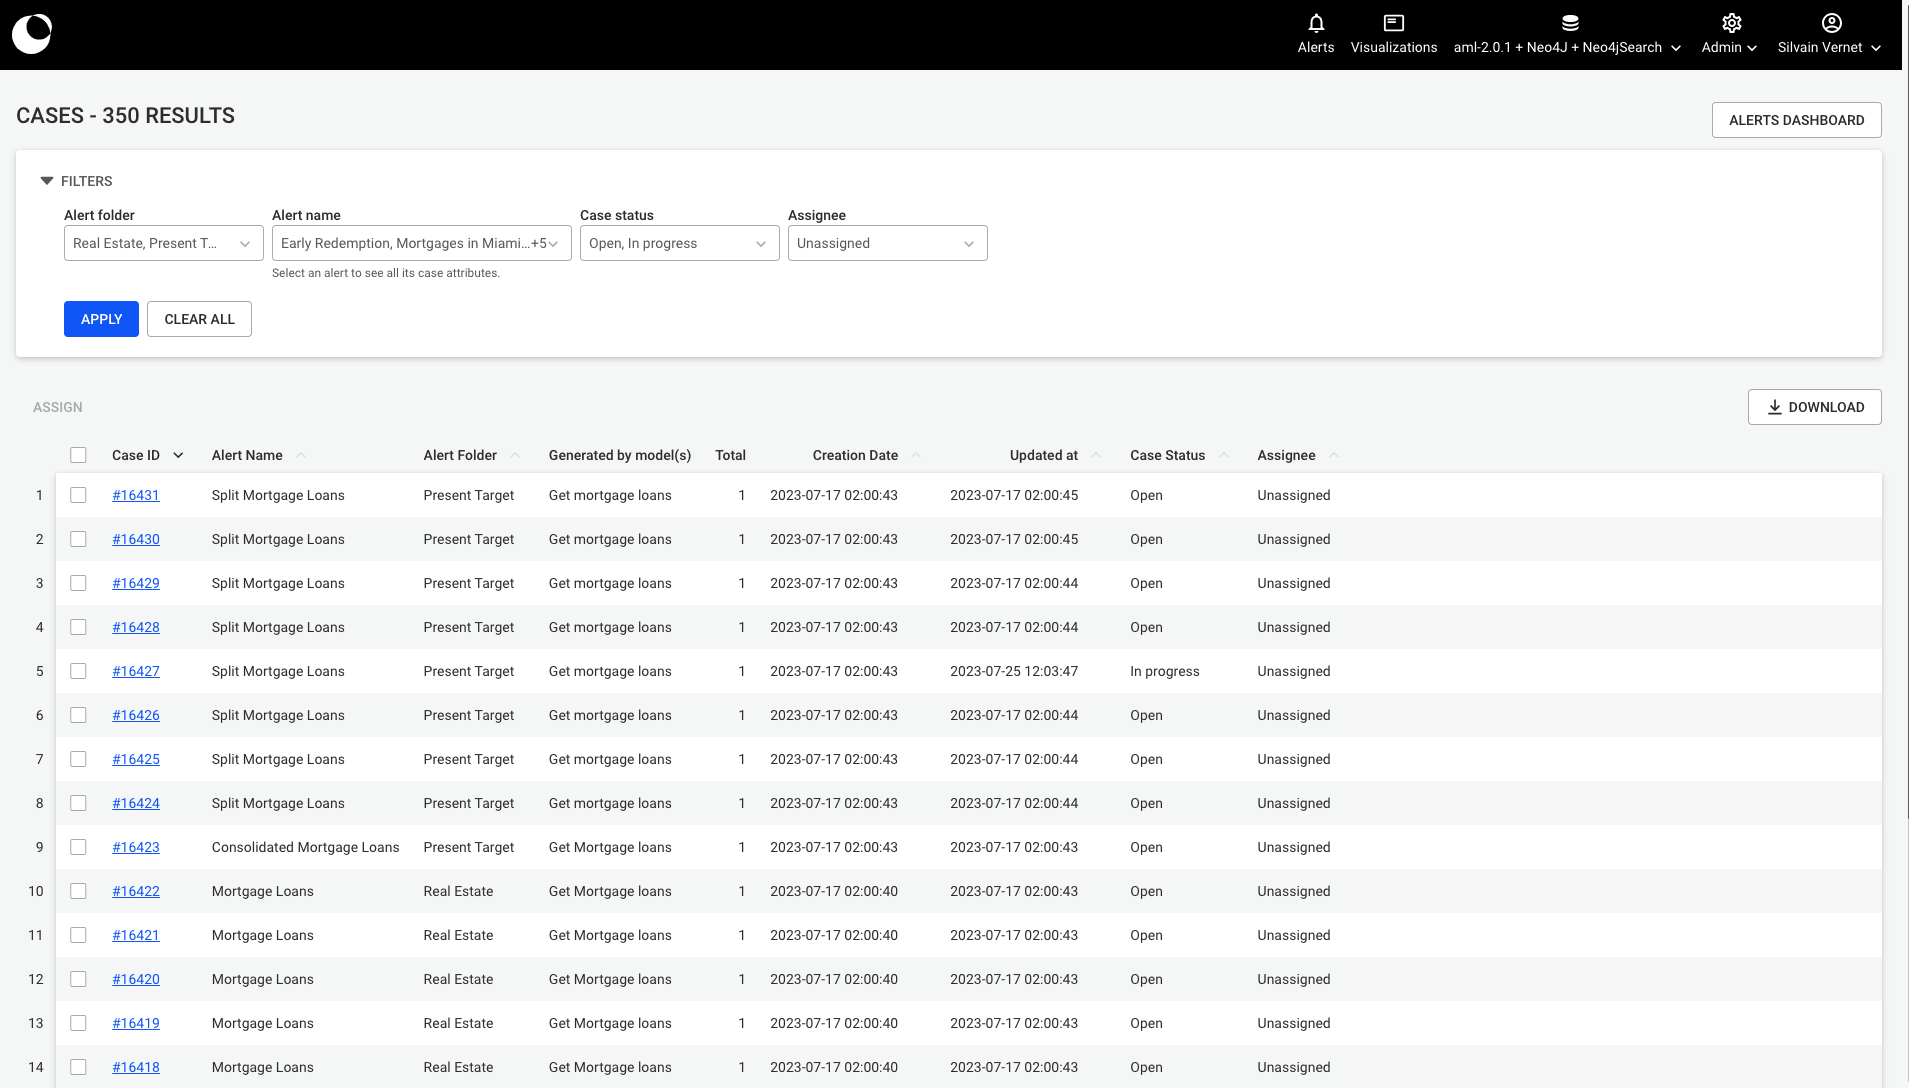Tick the checkbox beside case #16427
The height and width of the screenshot is (1088, 1909).
78,671
